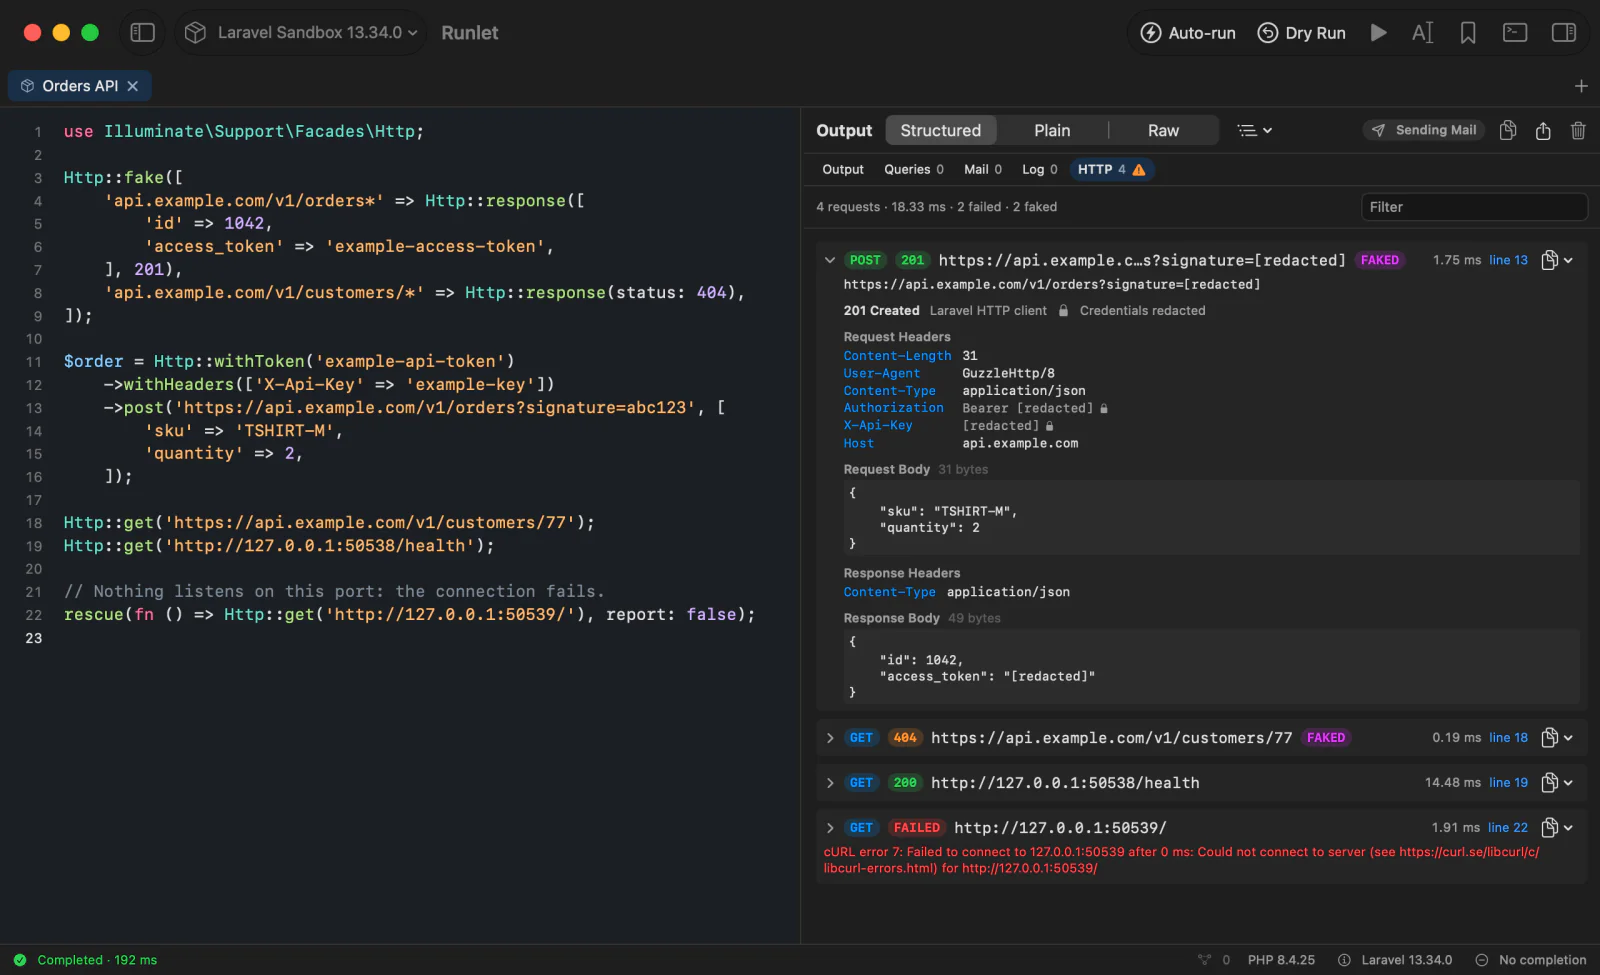Select the HTTP 4 tab

tap(1112, 169)
